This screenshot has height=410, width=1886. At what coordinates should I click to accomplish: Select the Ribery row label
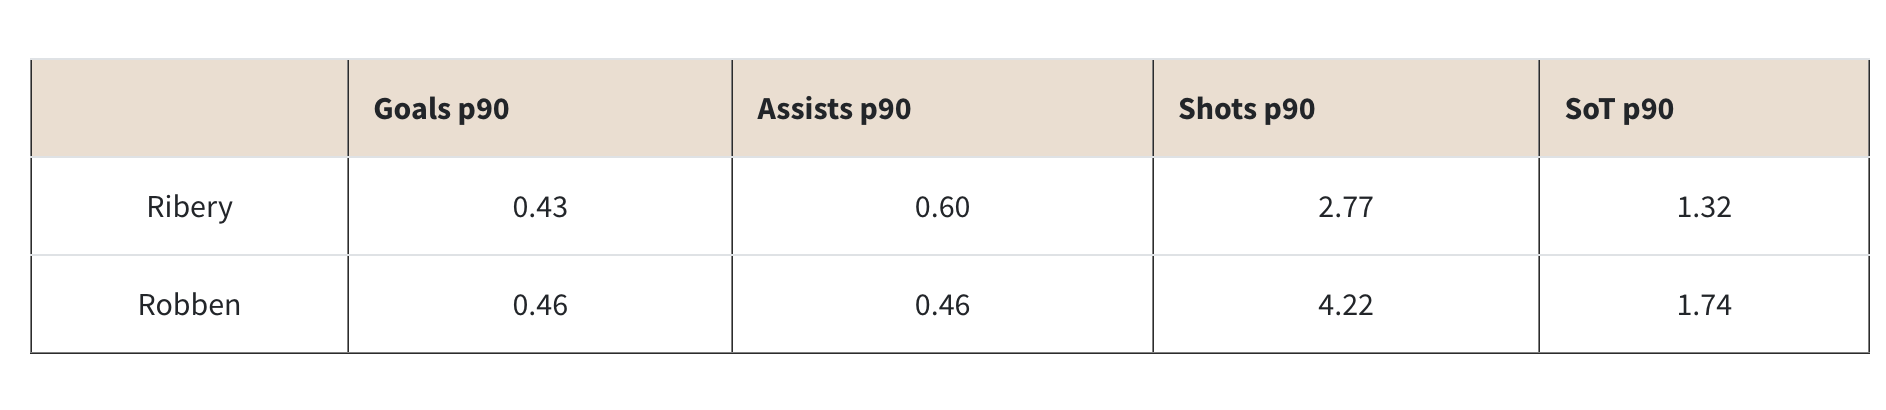tap(189, 207)
